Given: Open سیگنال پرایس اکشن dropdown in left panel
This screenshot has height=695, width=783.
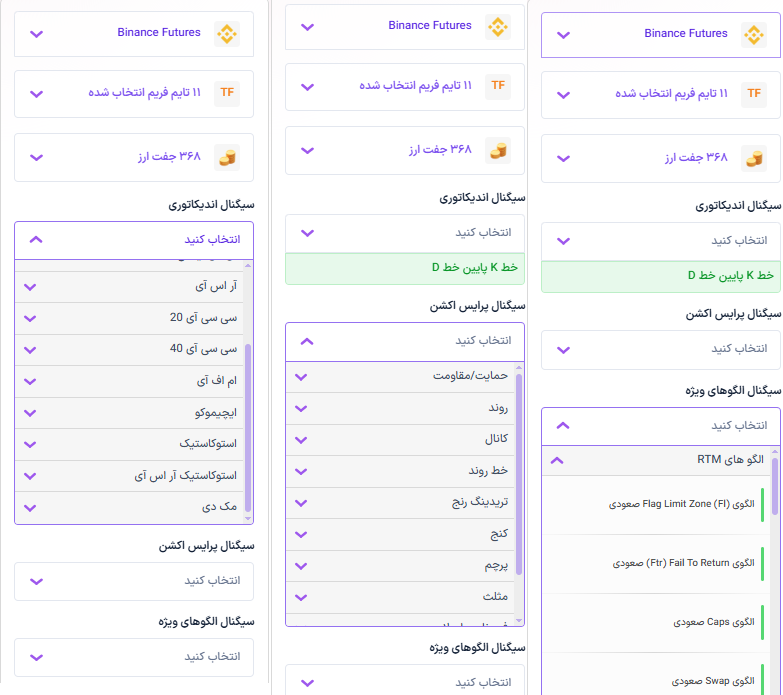Looking at the screenshot, I should pos(134,581).
